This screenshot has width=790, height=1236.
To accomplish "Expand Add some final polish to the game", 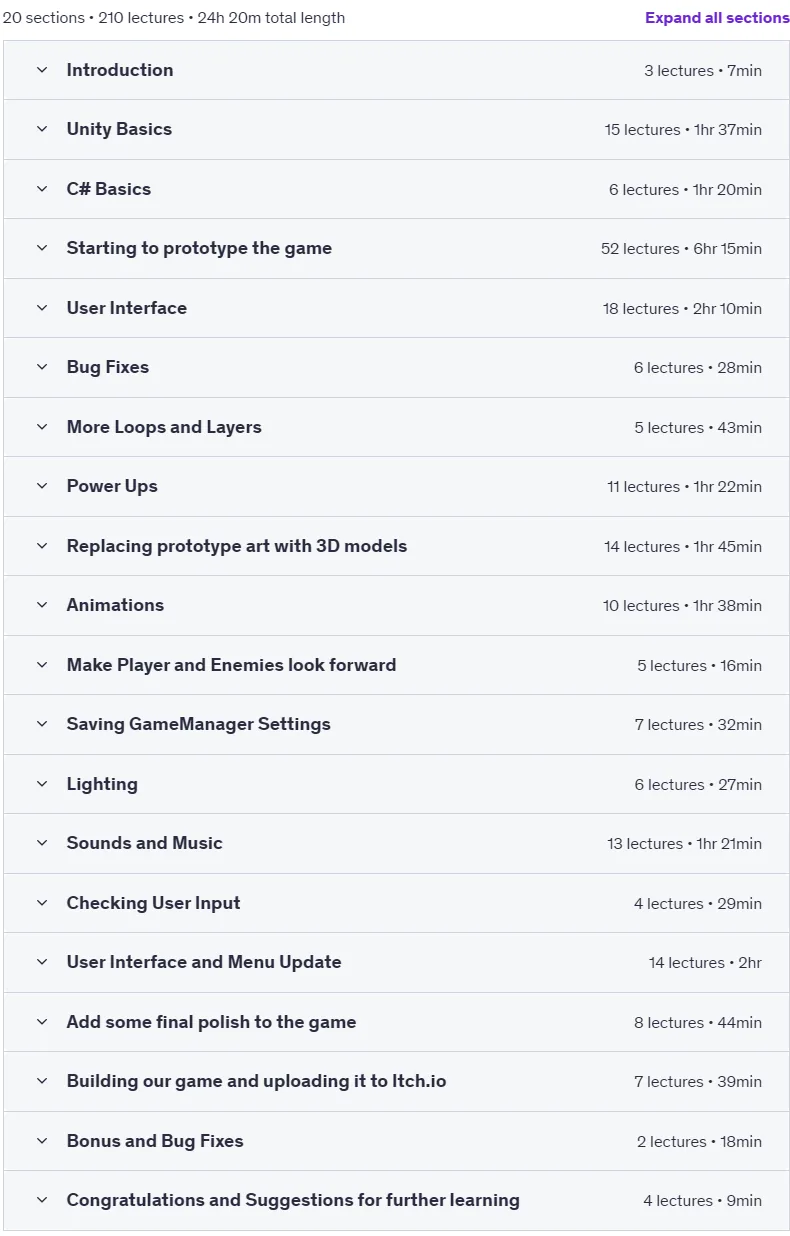I will pos(396,1022).
